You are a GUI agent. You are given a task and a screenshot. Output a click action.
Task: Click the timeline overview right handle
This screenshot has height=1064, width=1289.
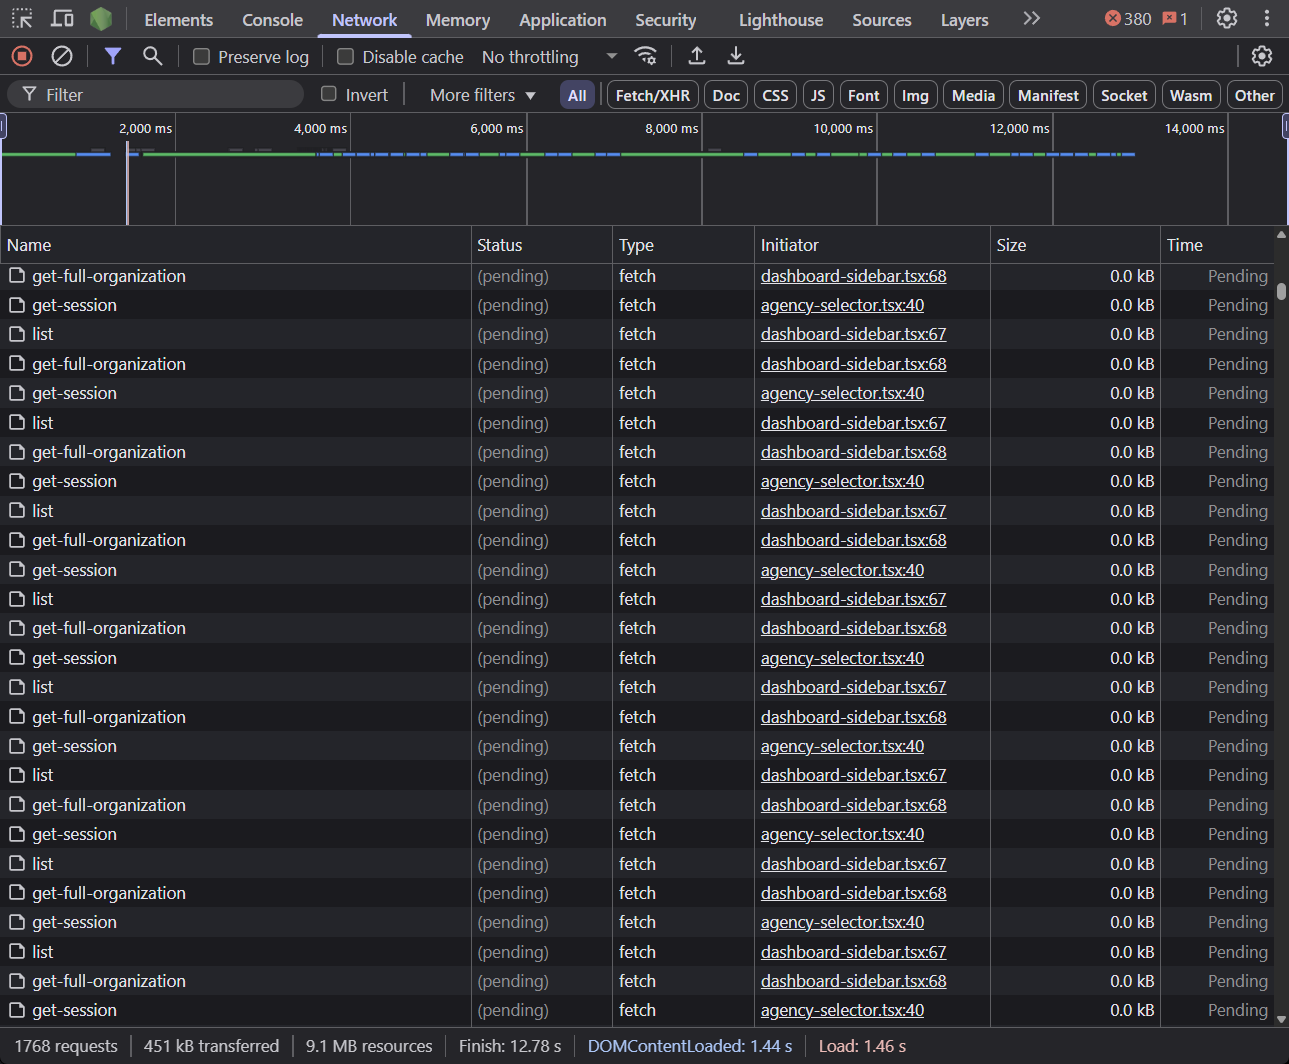pos(1285,126)
